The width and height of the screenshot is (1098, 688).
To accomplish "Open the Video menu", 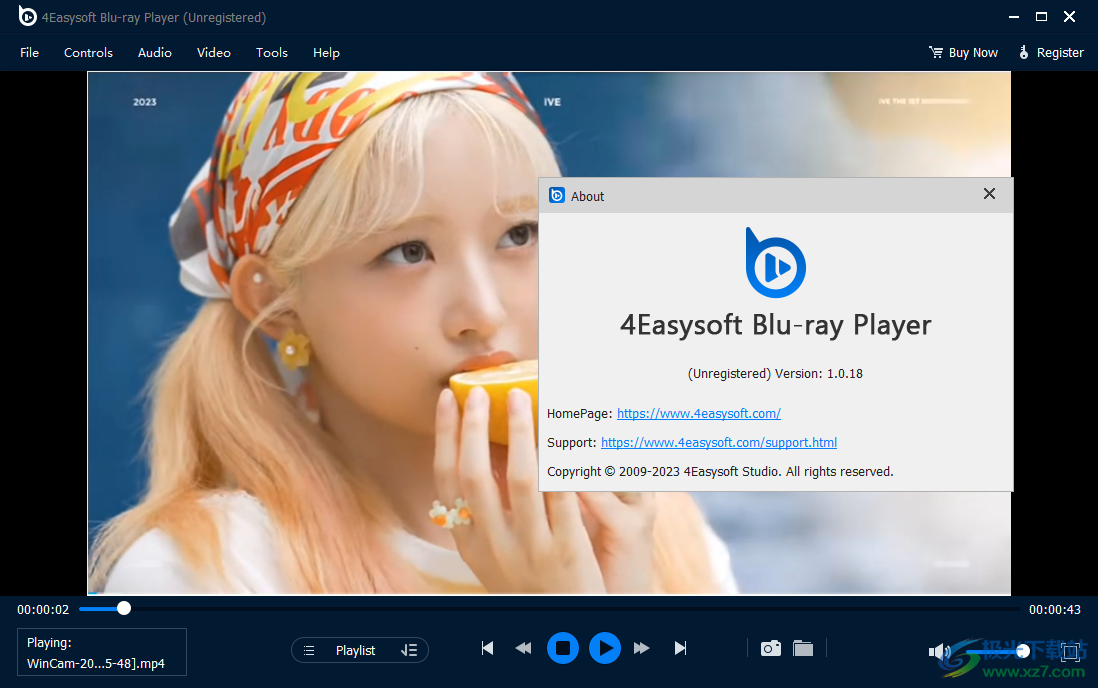I will (x=213, y=52).
